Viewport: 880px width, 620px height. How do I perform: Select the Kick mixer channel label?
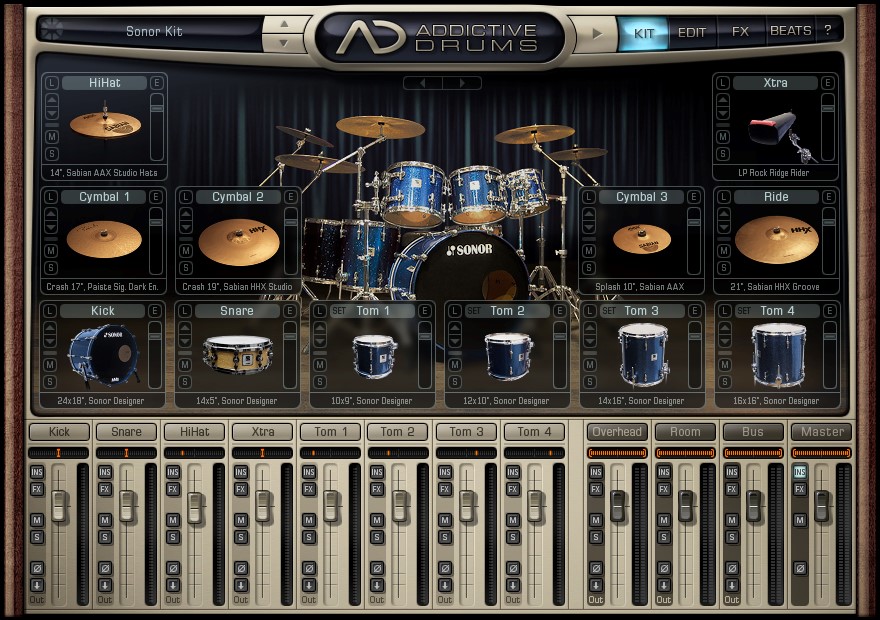[59, 432]
